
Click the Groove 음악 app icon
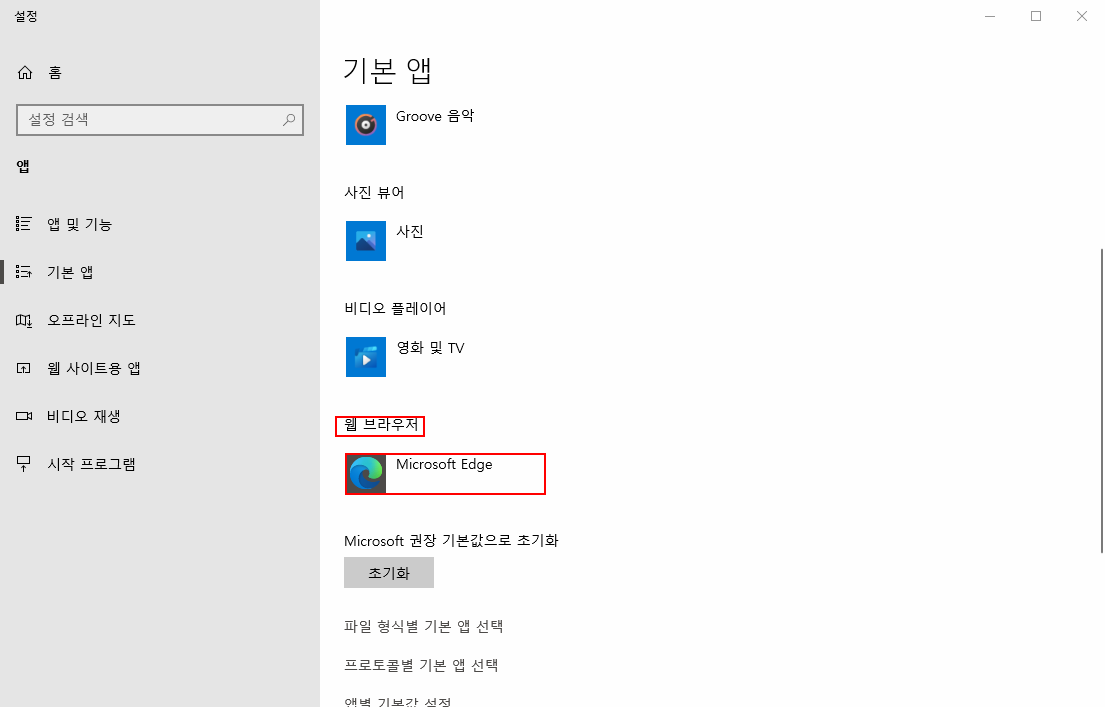(366, 125)
